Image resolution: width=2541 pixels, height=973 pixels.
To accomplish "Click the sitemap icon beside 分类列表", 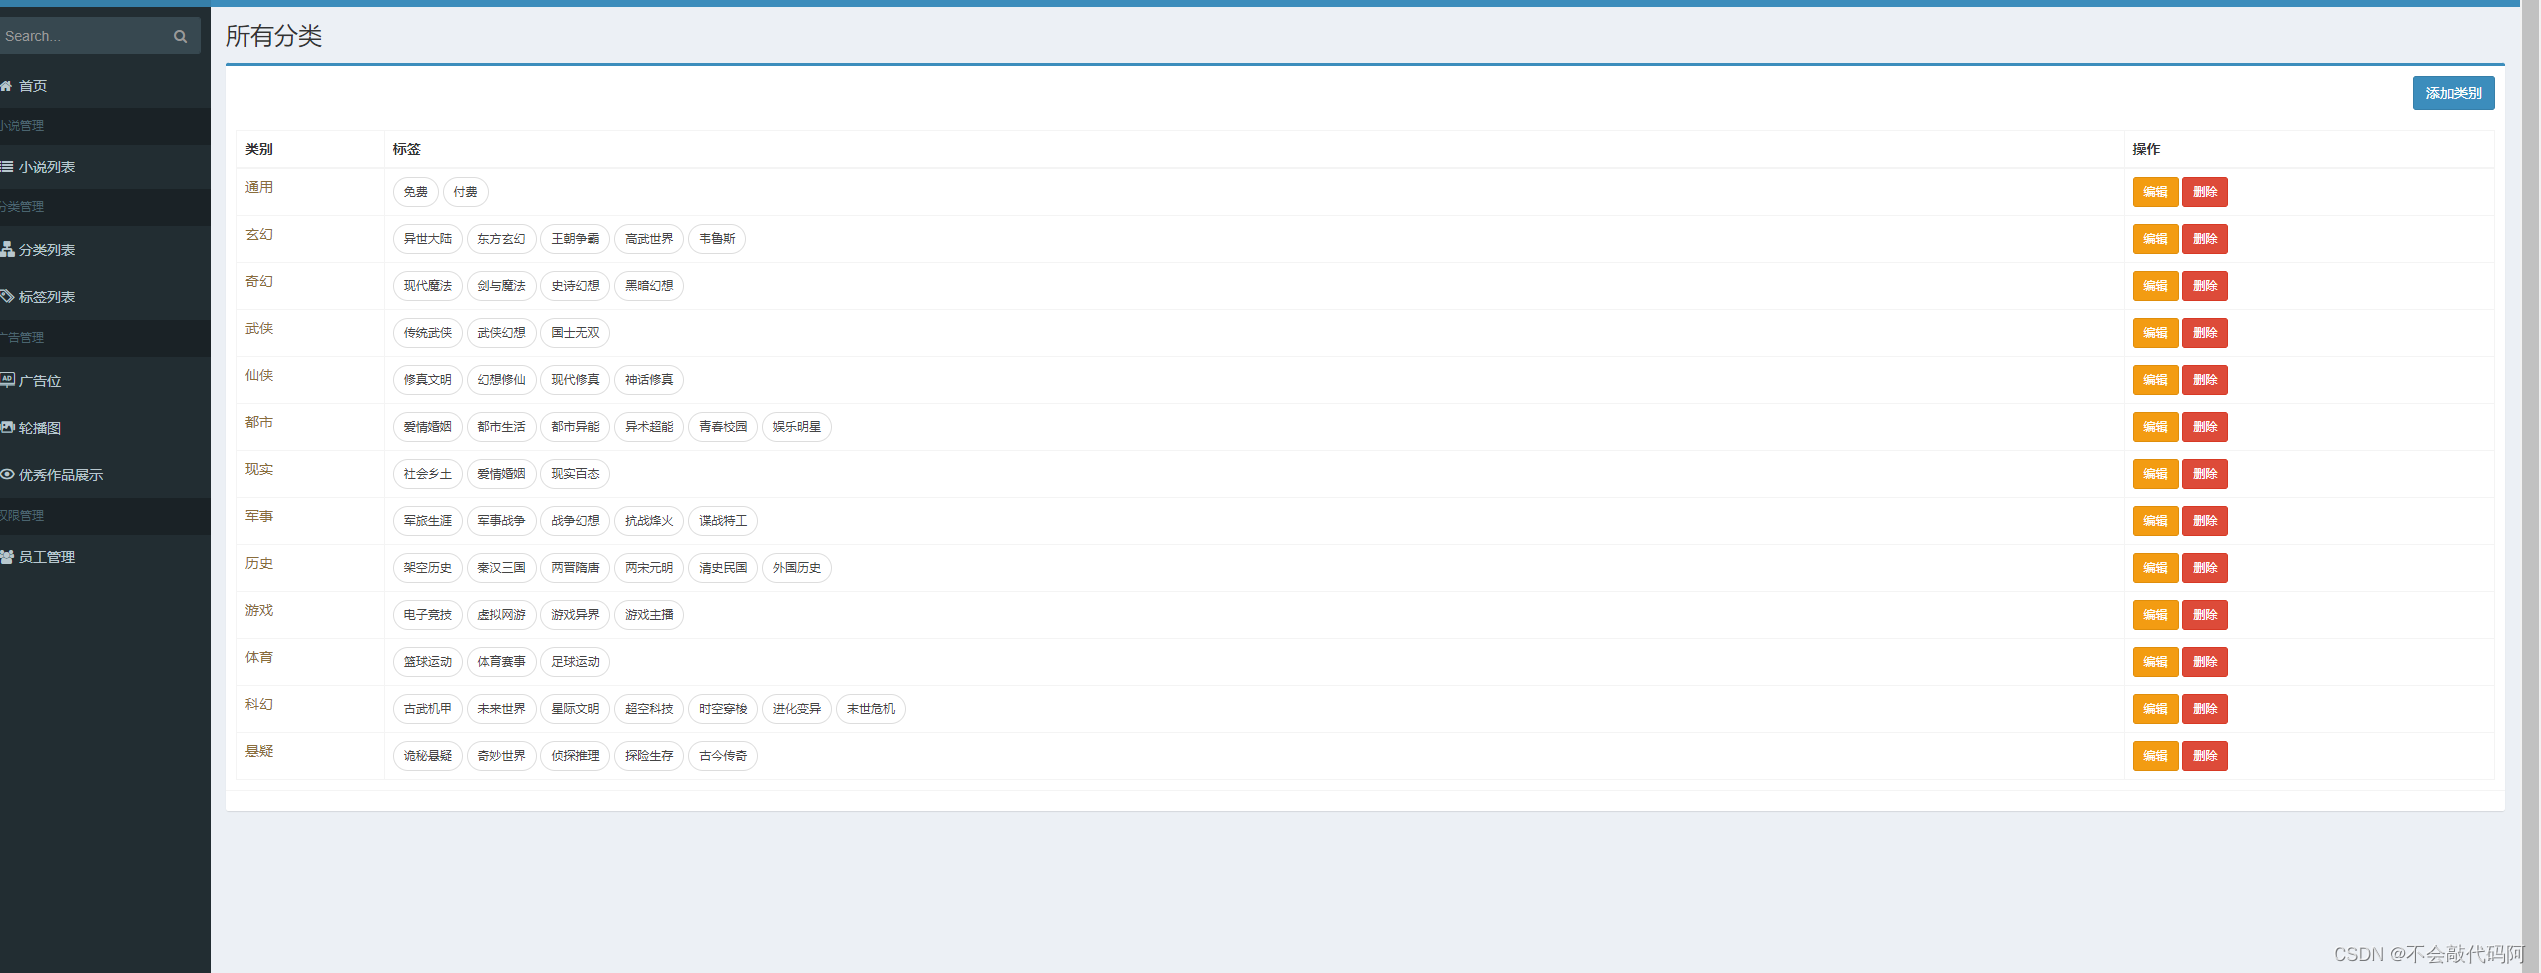I will 7,249.
